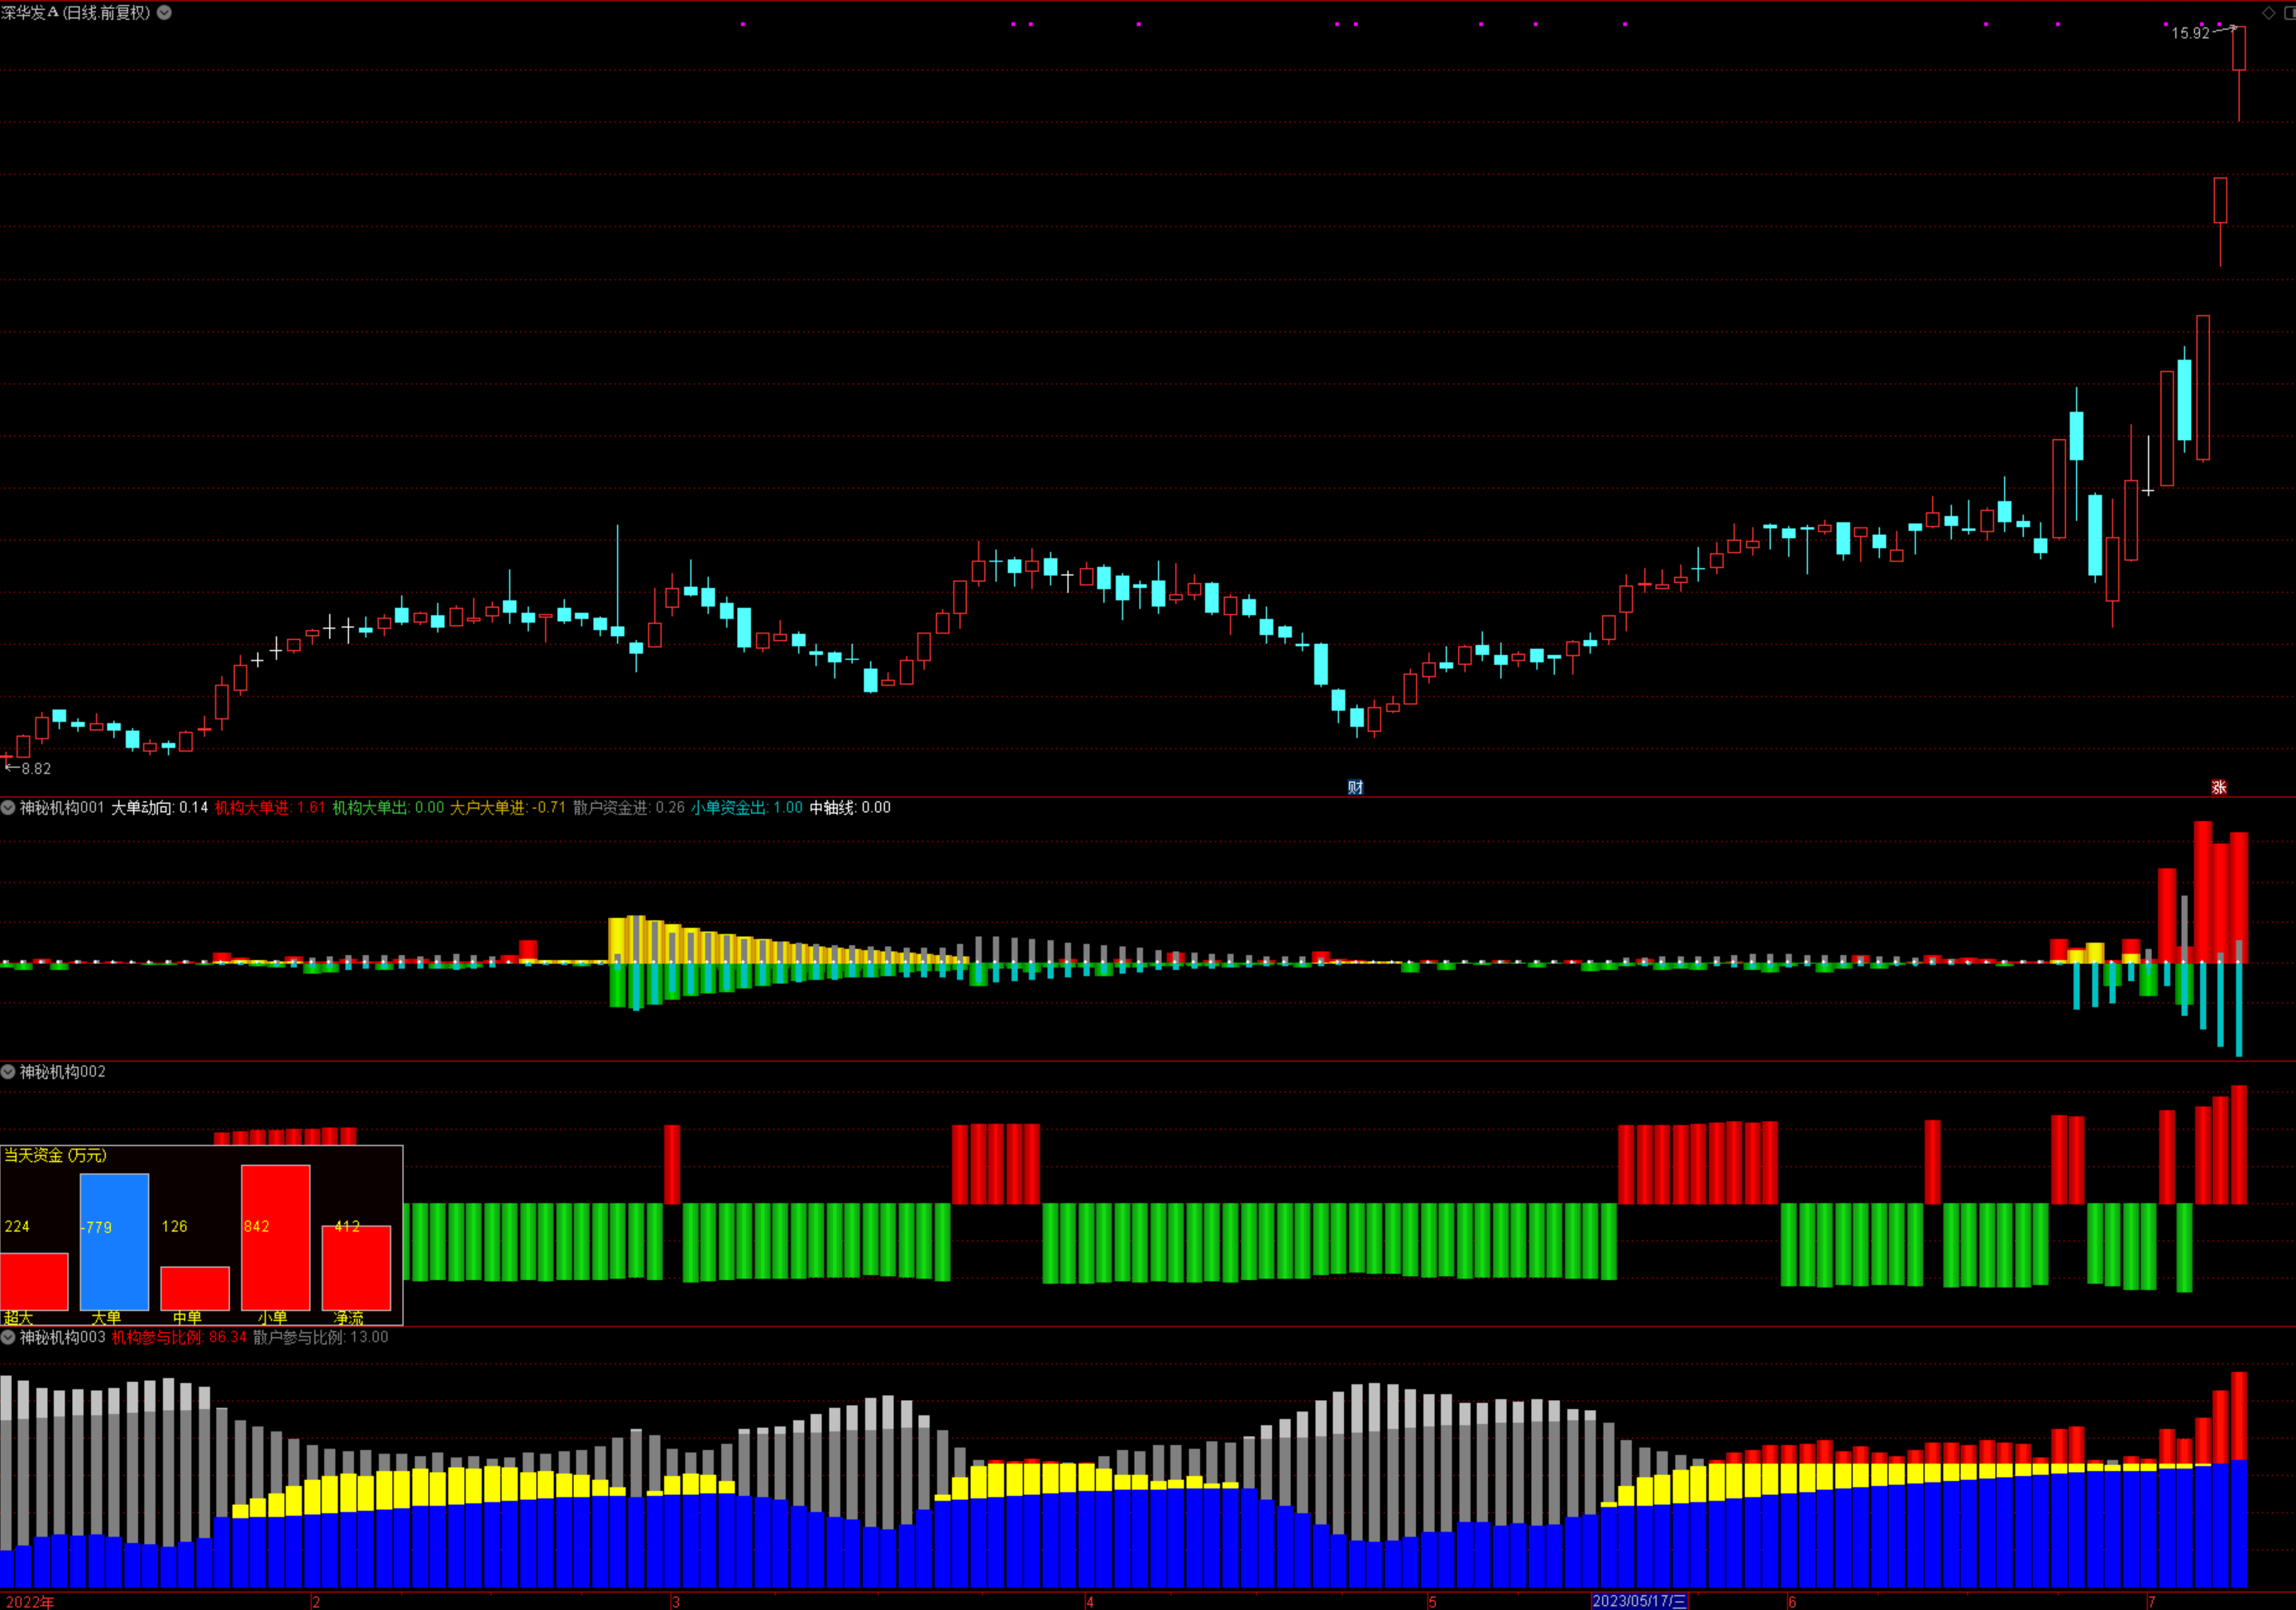Click the 8.82 low price label

pos(36,768)
